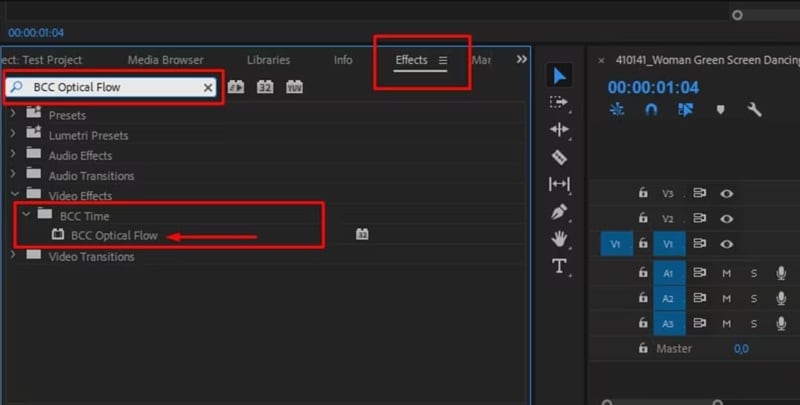Toggle lock on V2 track

point(643,218)
